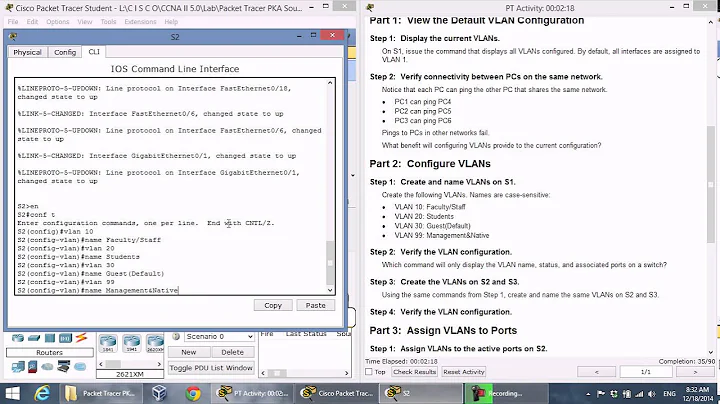Click the Completion 35/90 status text
720x404 pixels.
click(686, 361)
